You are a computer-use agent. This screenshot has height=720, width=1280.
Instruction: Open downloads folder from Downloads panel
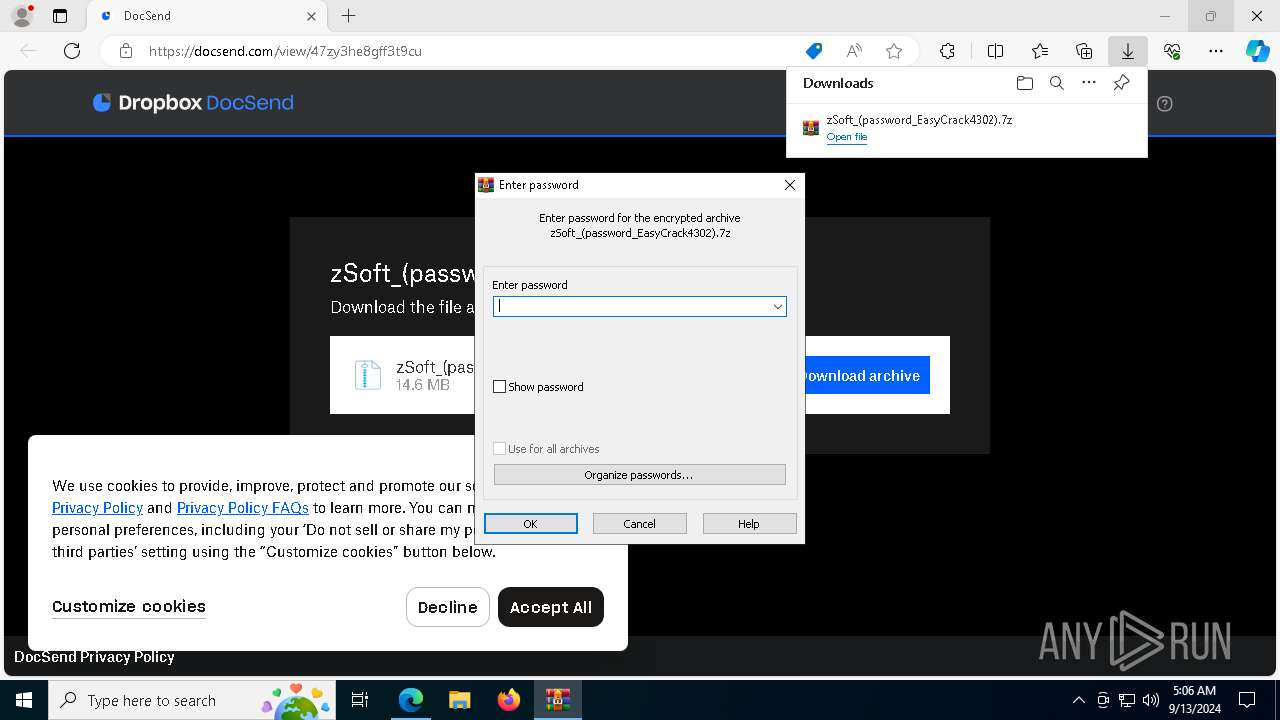click(1024, 83)
